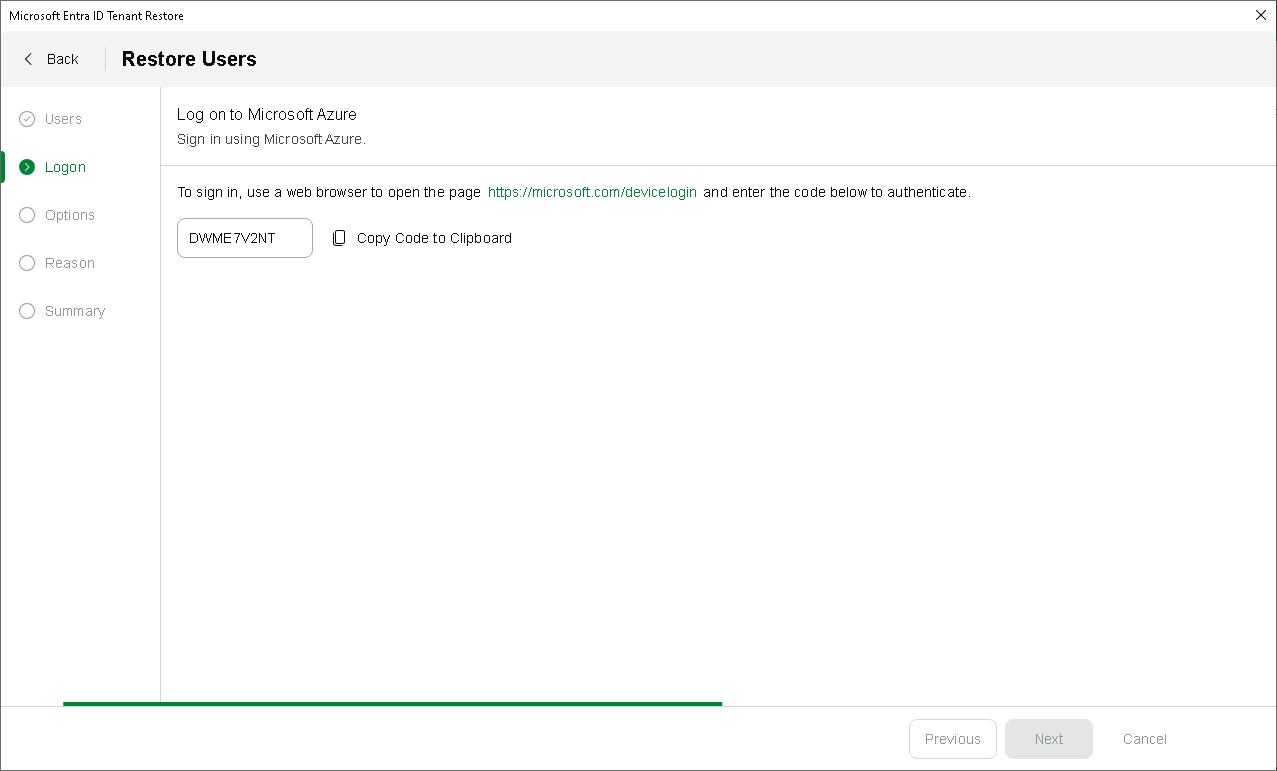Click the Users step checkmark icon

27,119
